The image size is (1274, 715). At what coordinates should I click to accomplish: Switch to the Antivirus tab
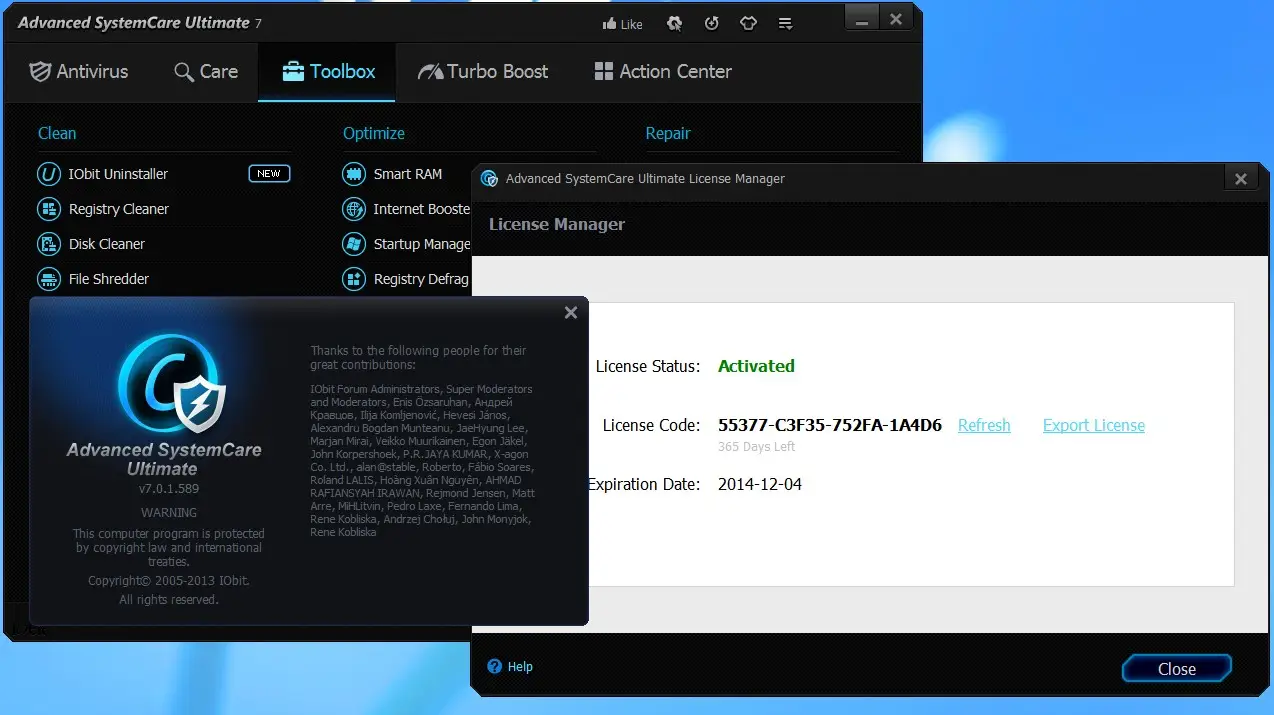click(79, 71)
